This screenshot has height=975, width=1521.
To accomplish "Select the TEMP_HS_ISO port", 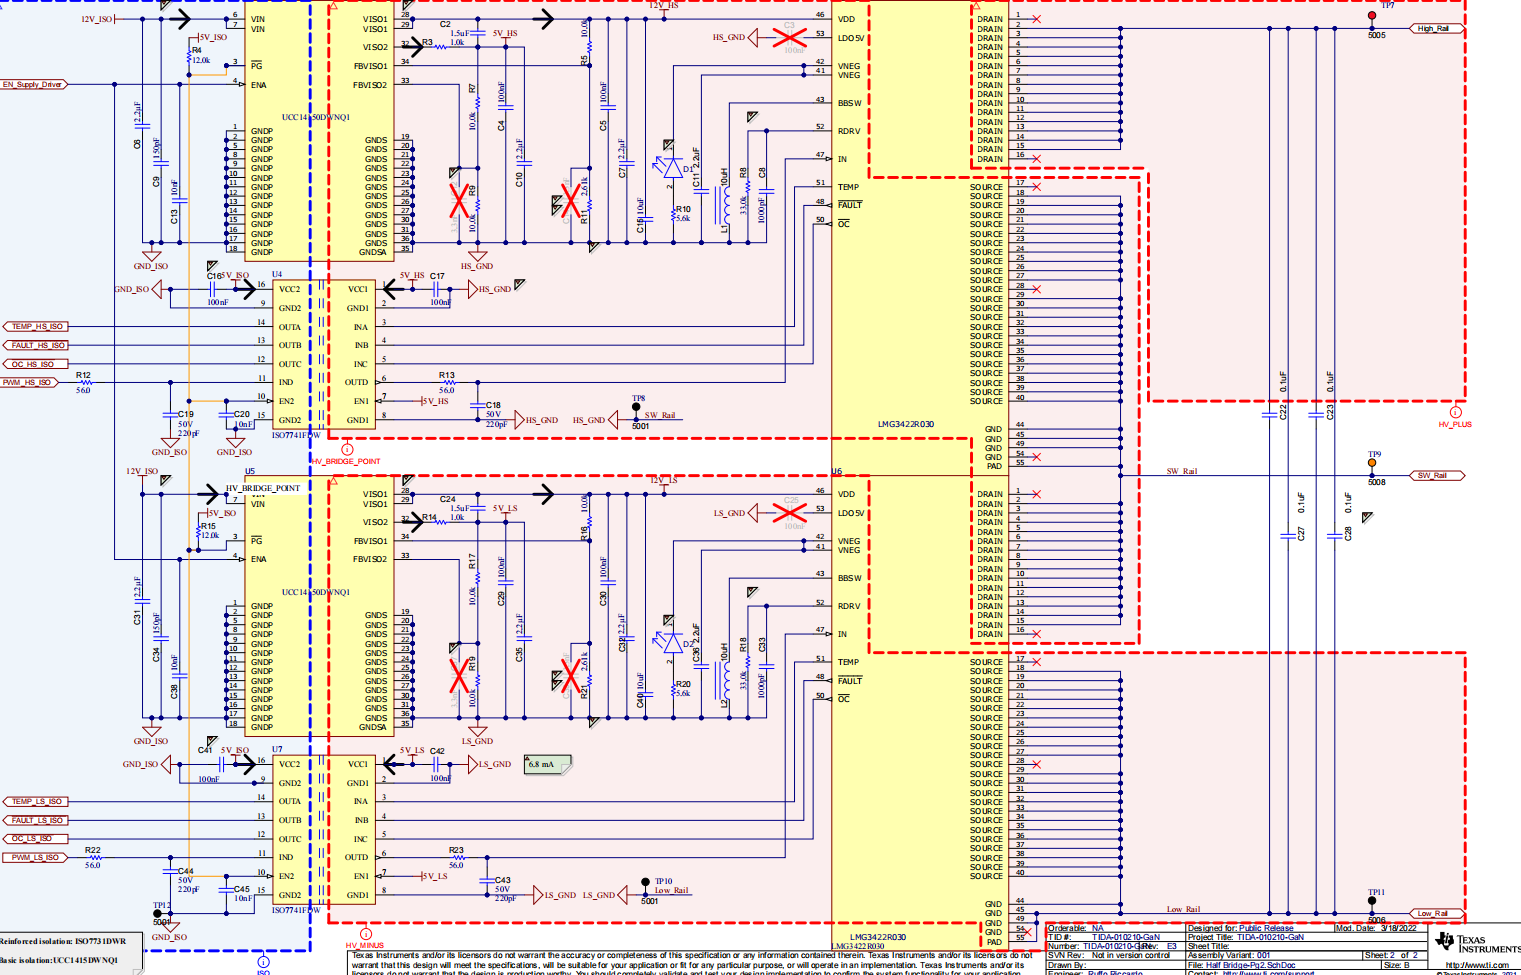I will point(36,327).
